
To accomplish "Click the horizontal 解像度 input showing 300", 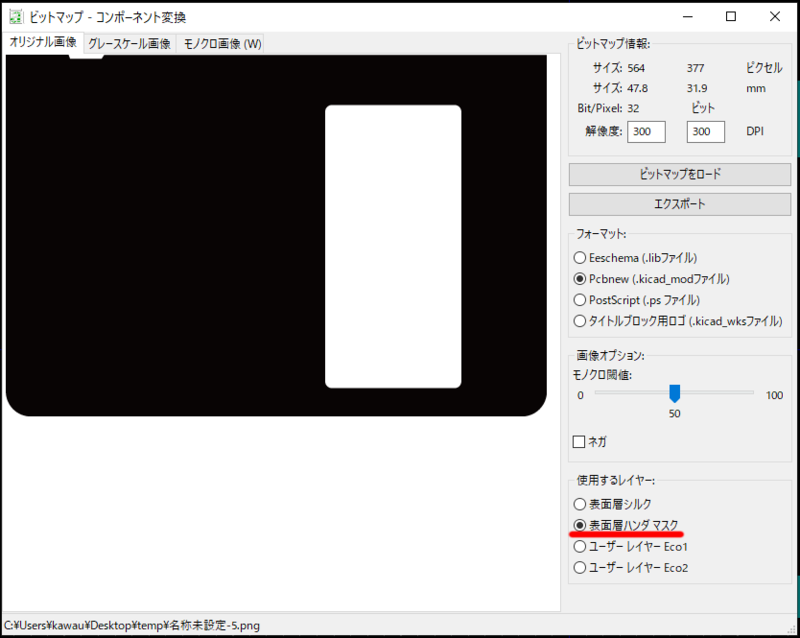I will pos(646,131).
